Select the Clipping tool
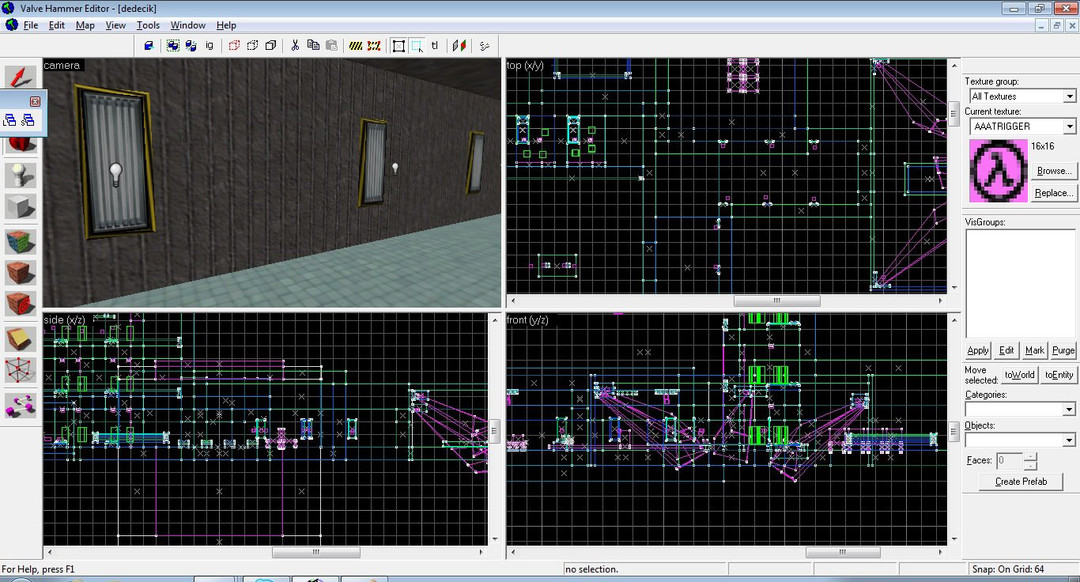 21,339
